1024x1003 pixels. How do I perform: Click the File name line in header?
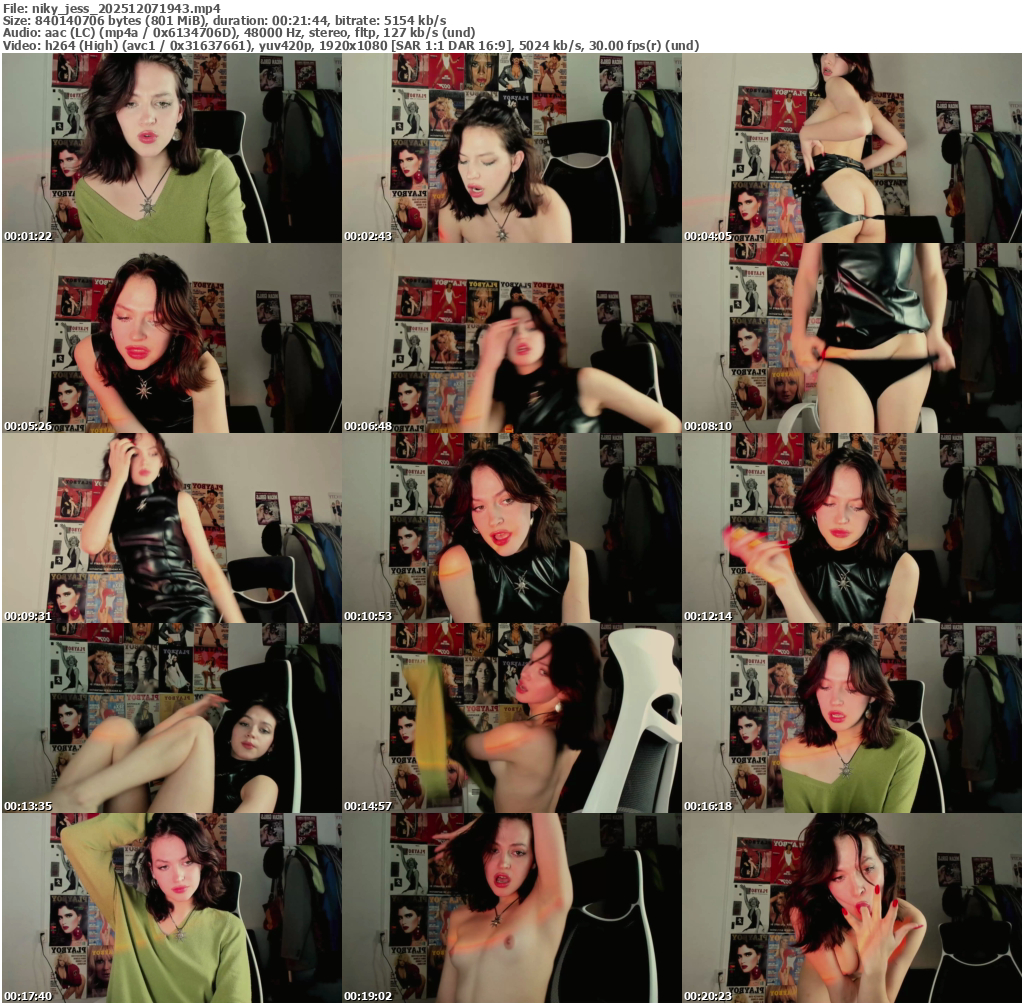(x=112, y=7)
